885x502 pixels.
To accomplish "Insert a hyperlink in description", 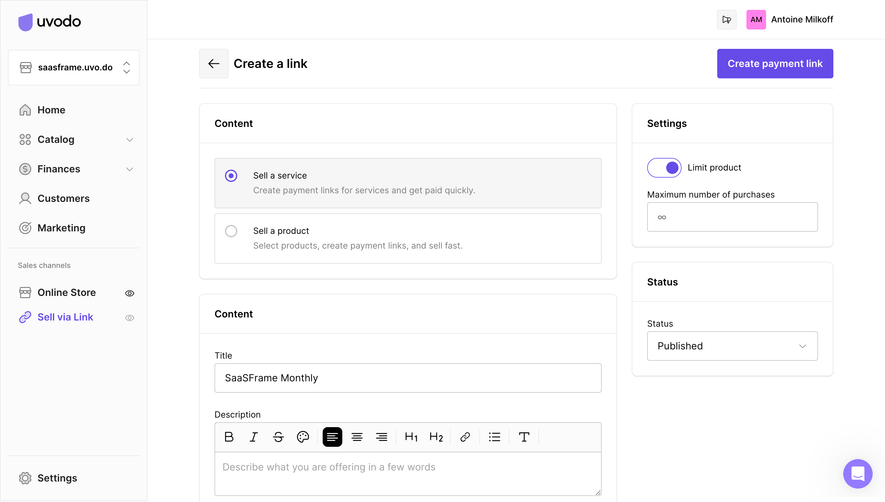I will click(465, 437).
